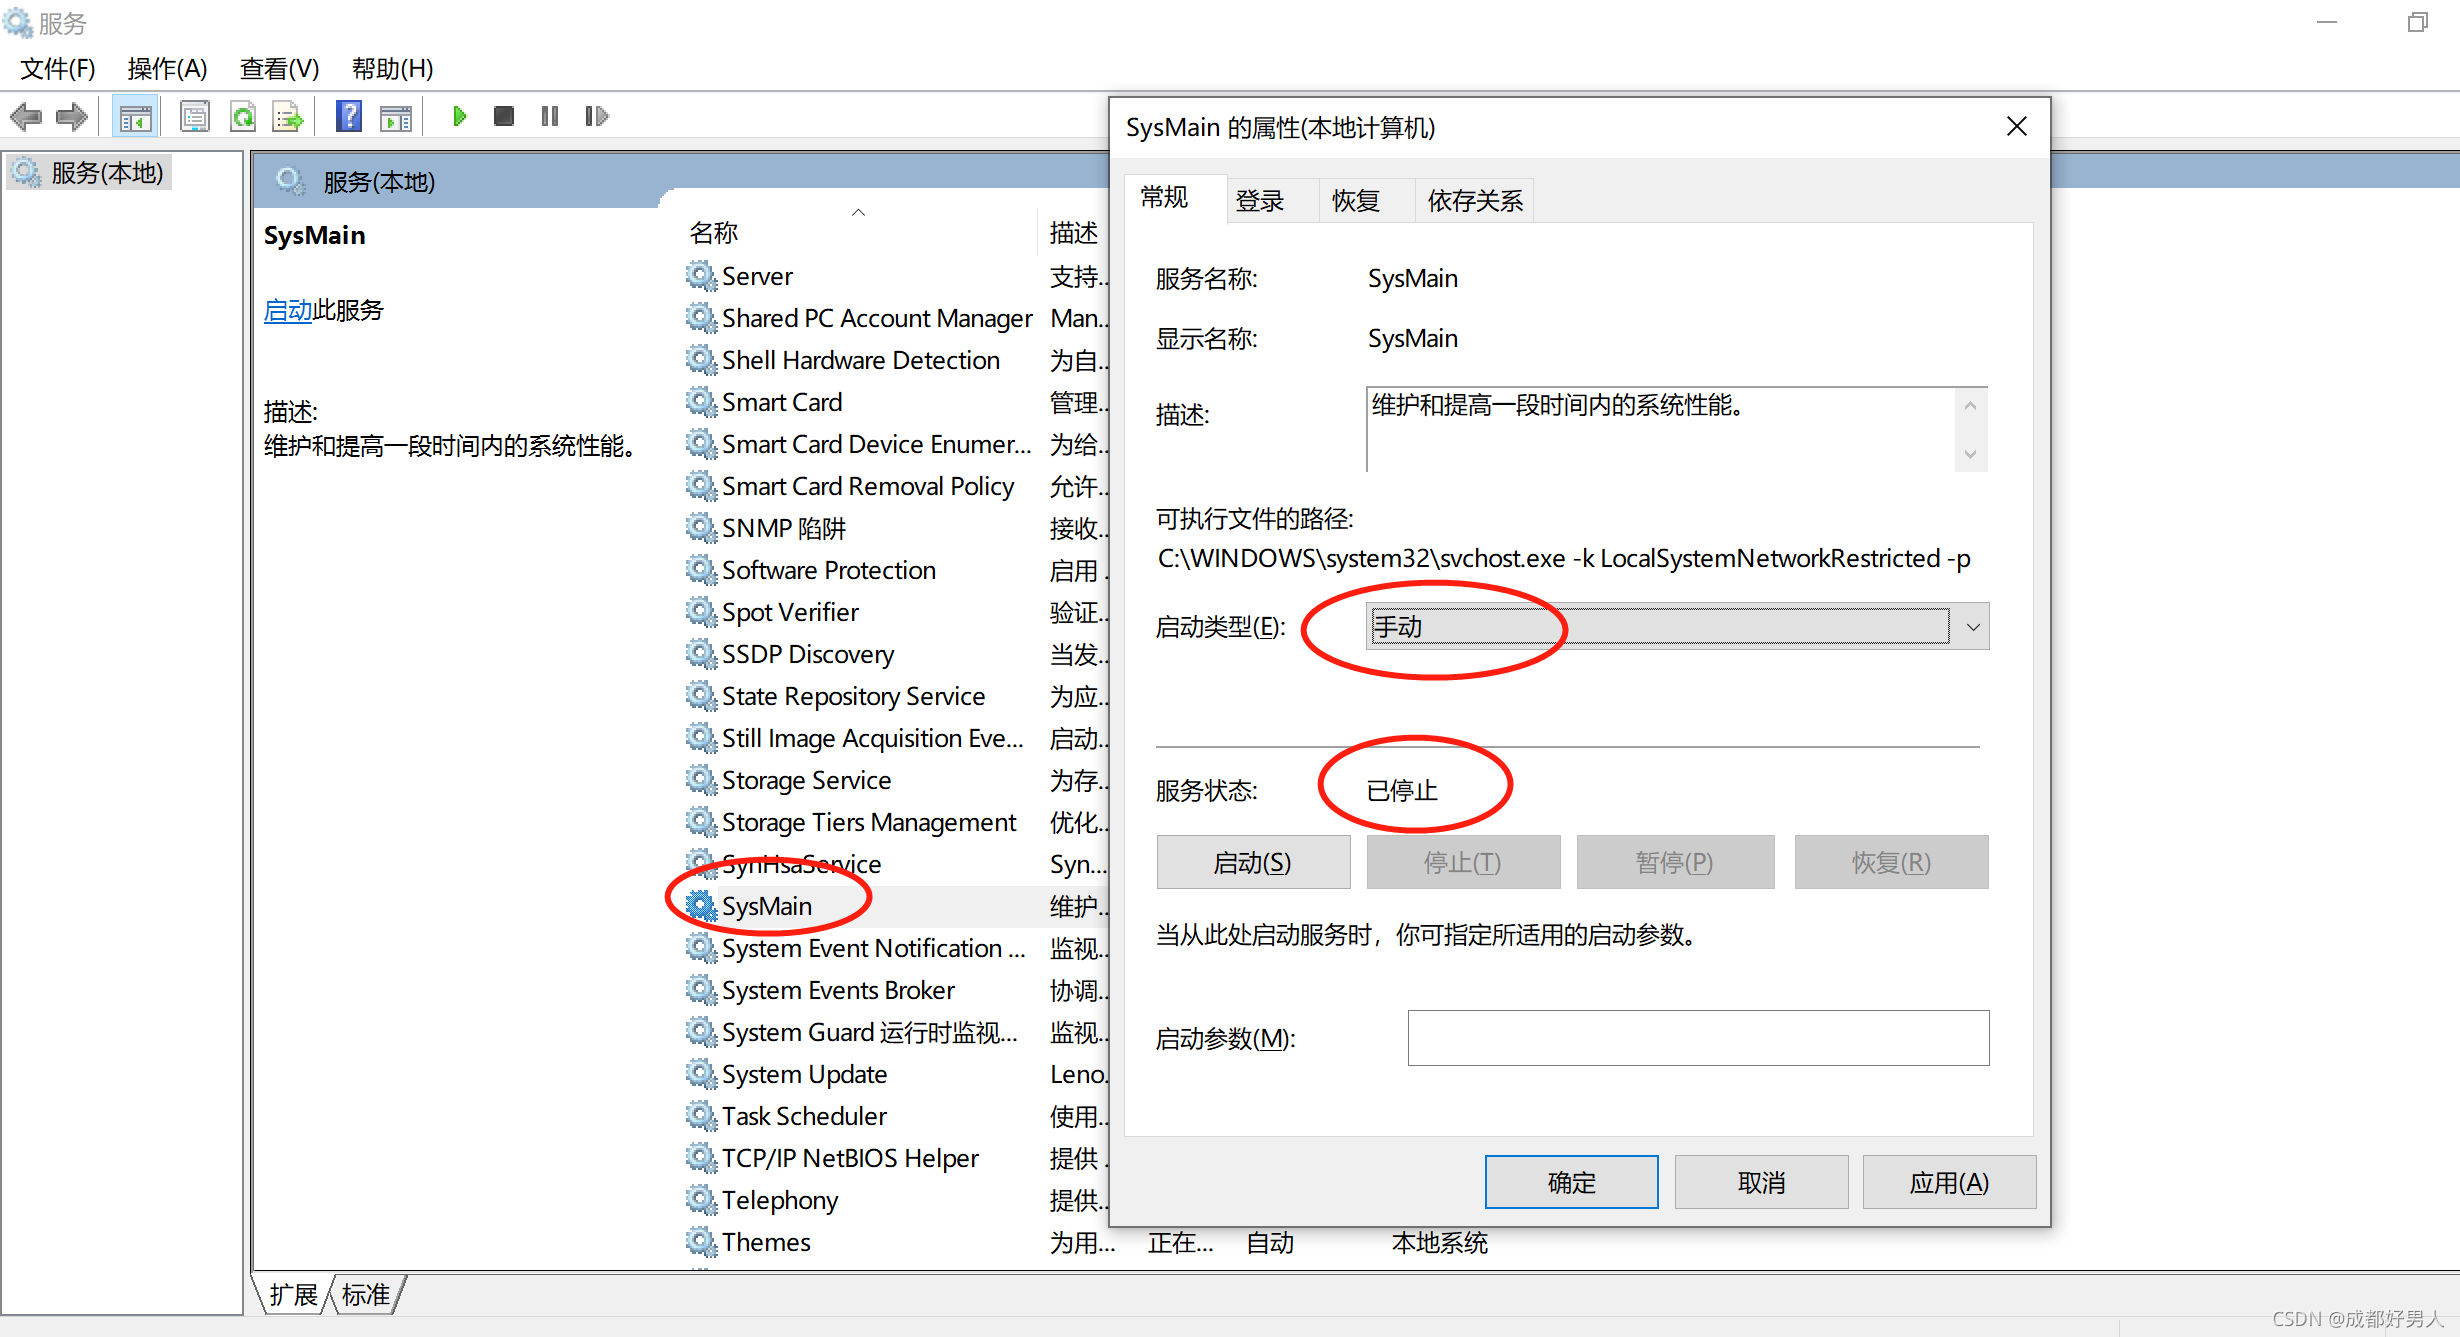
Task: Click the Export List toolbar icon
Action: click(288, 116)
